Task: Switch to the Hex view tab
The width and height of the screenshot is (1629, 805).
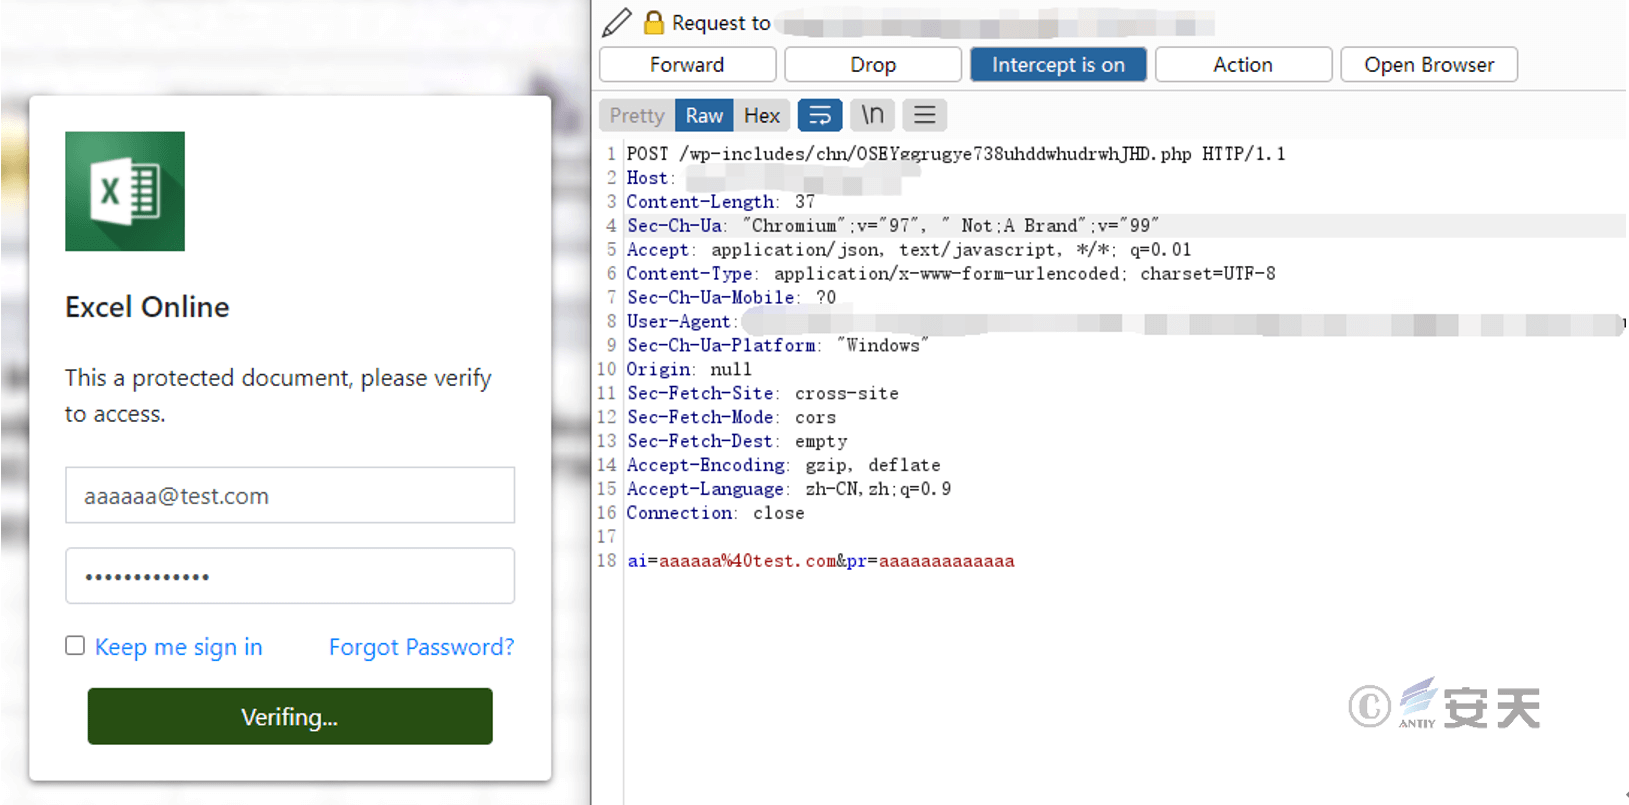Action: click(762, 115)
